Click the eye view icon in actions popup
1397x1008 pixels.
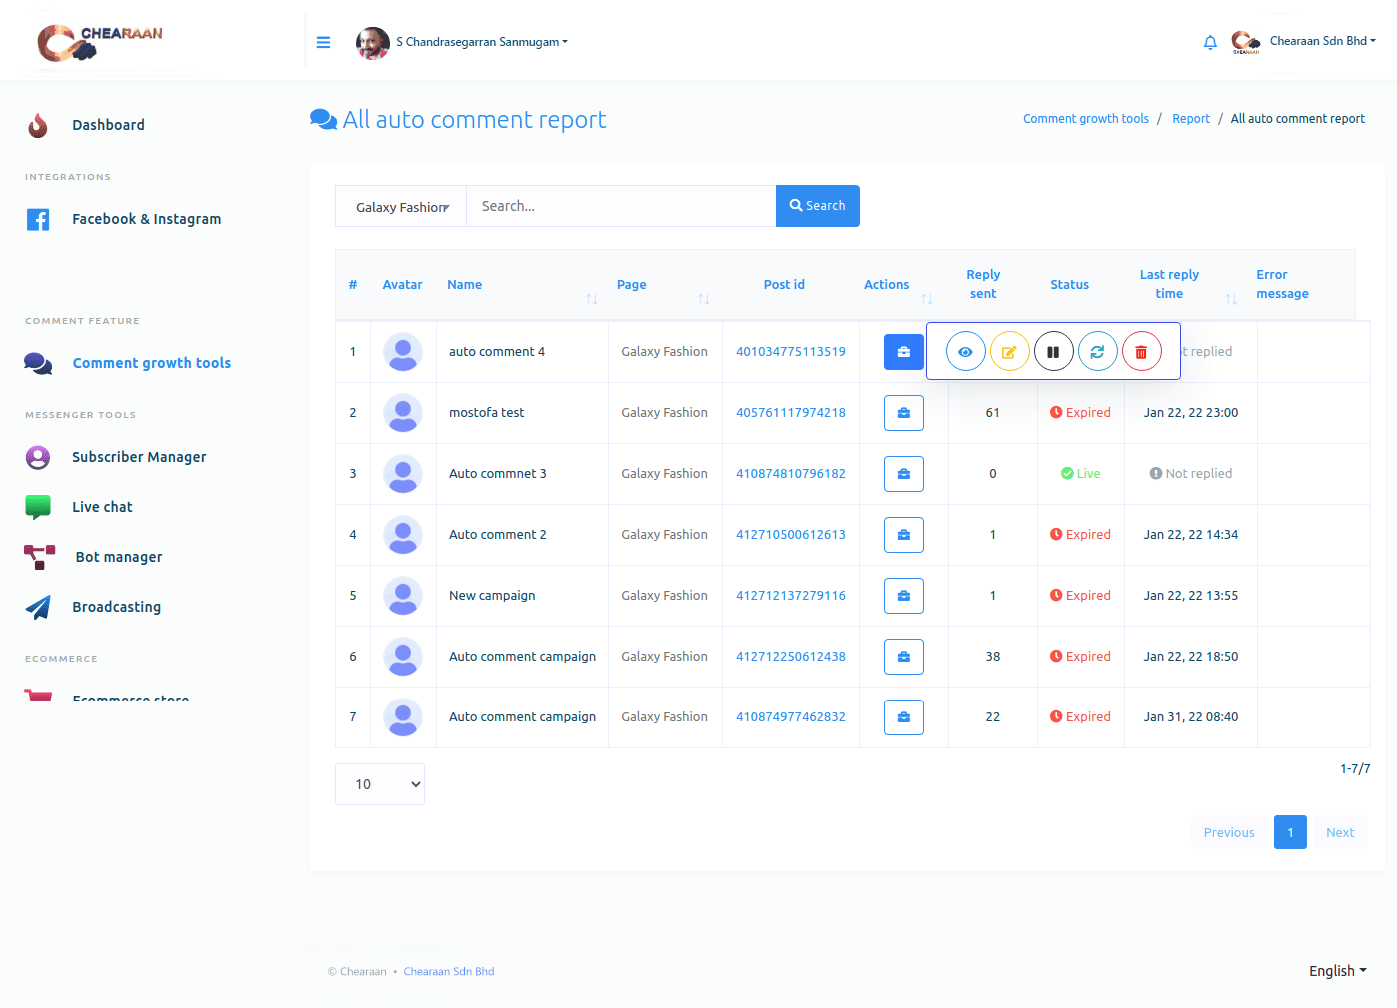tap(965, 352)
